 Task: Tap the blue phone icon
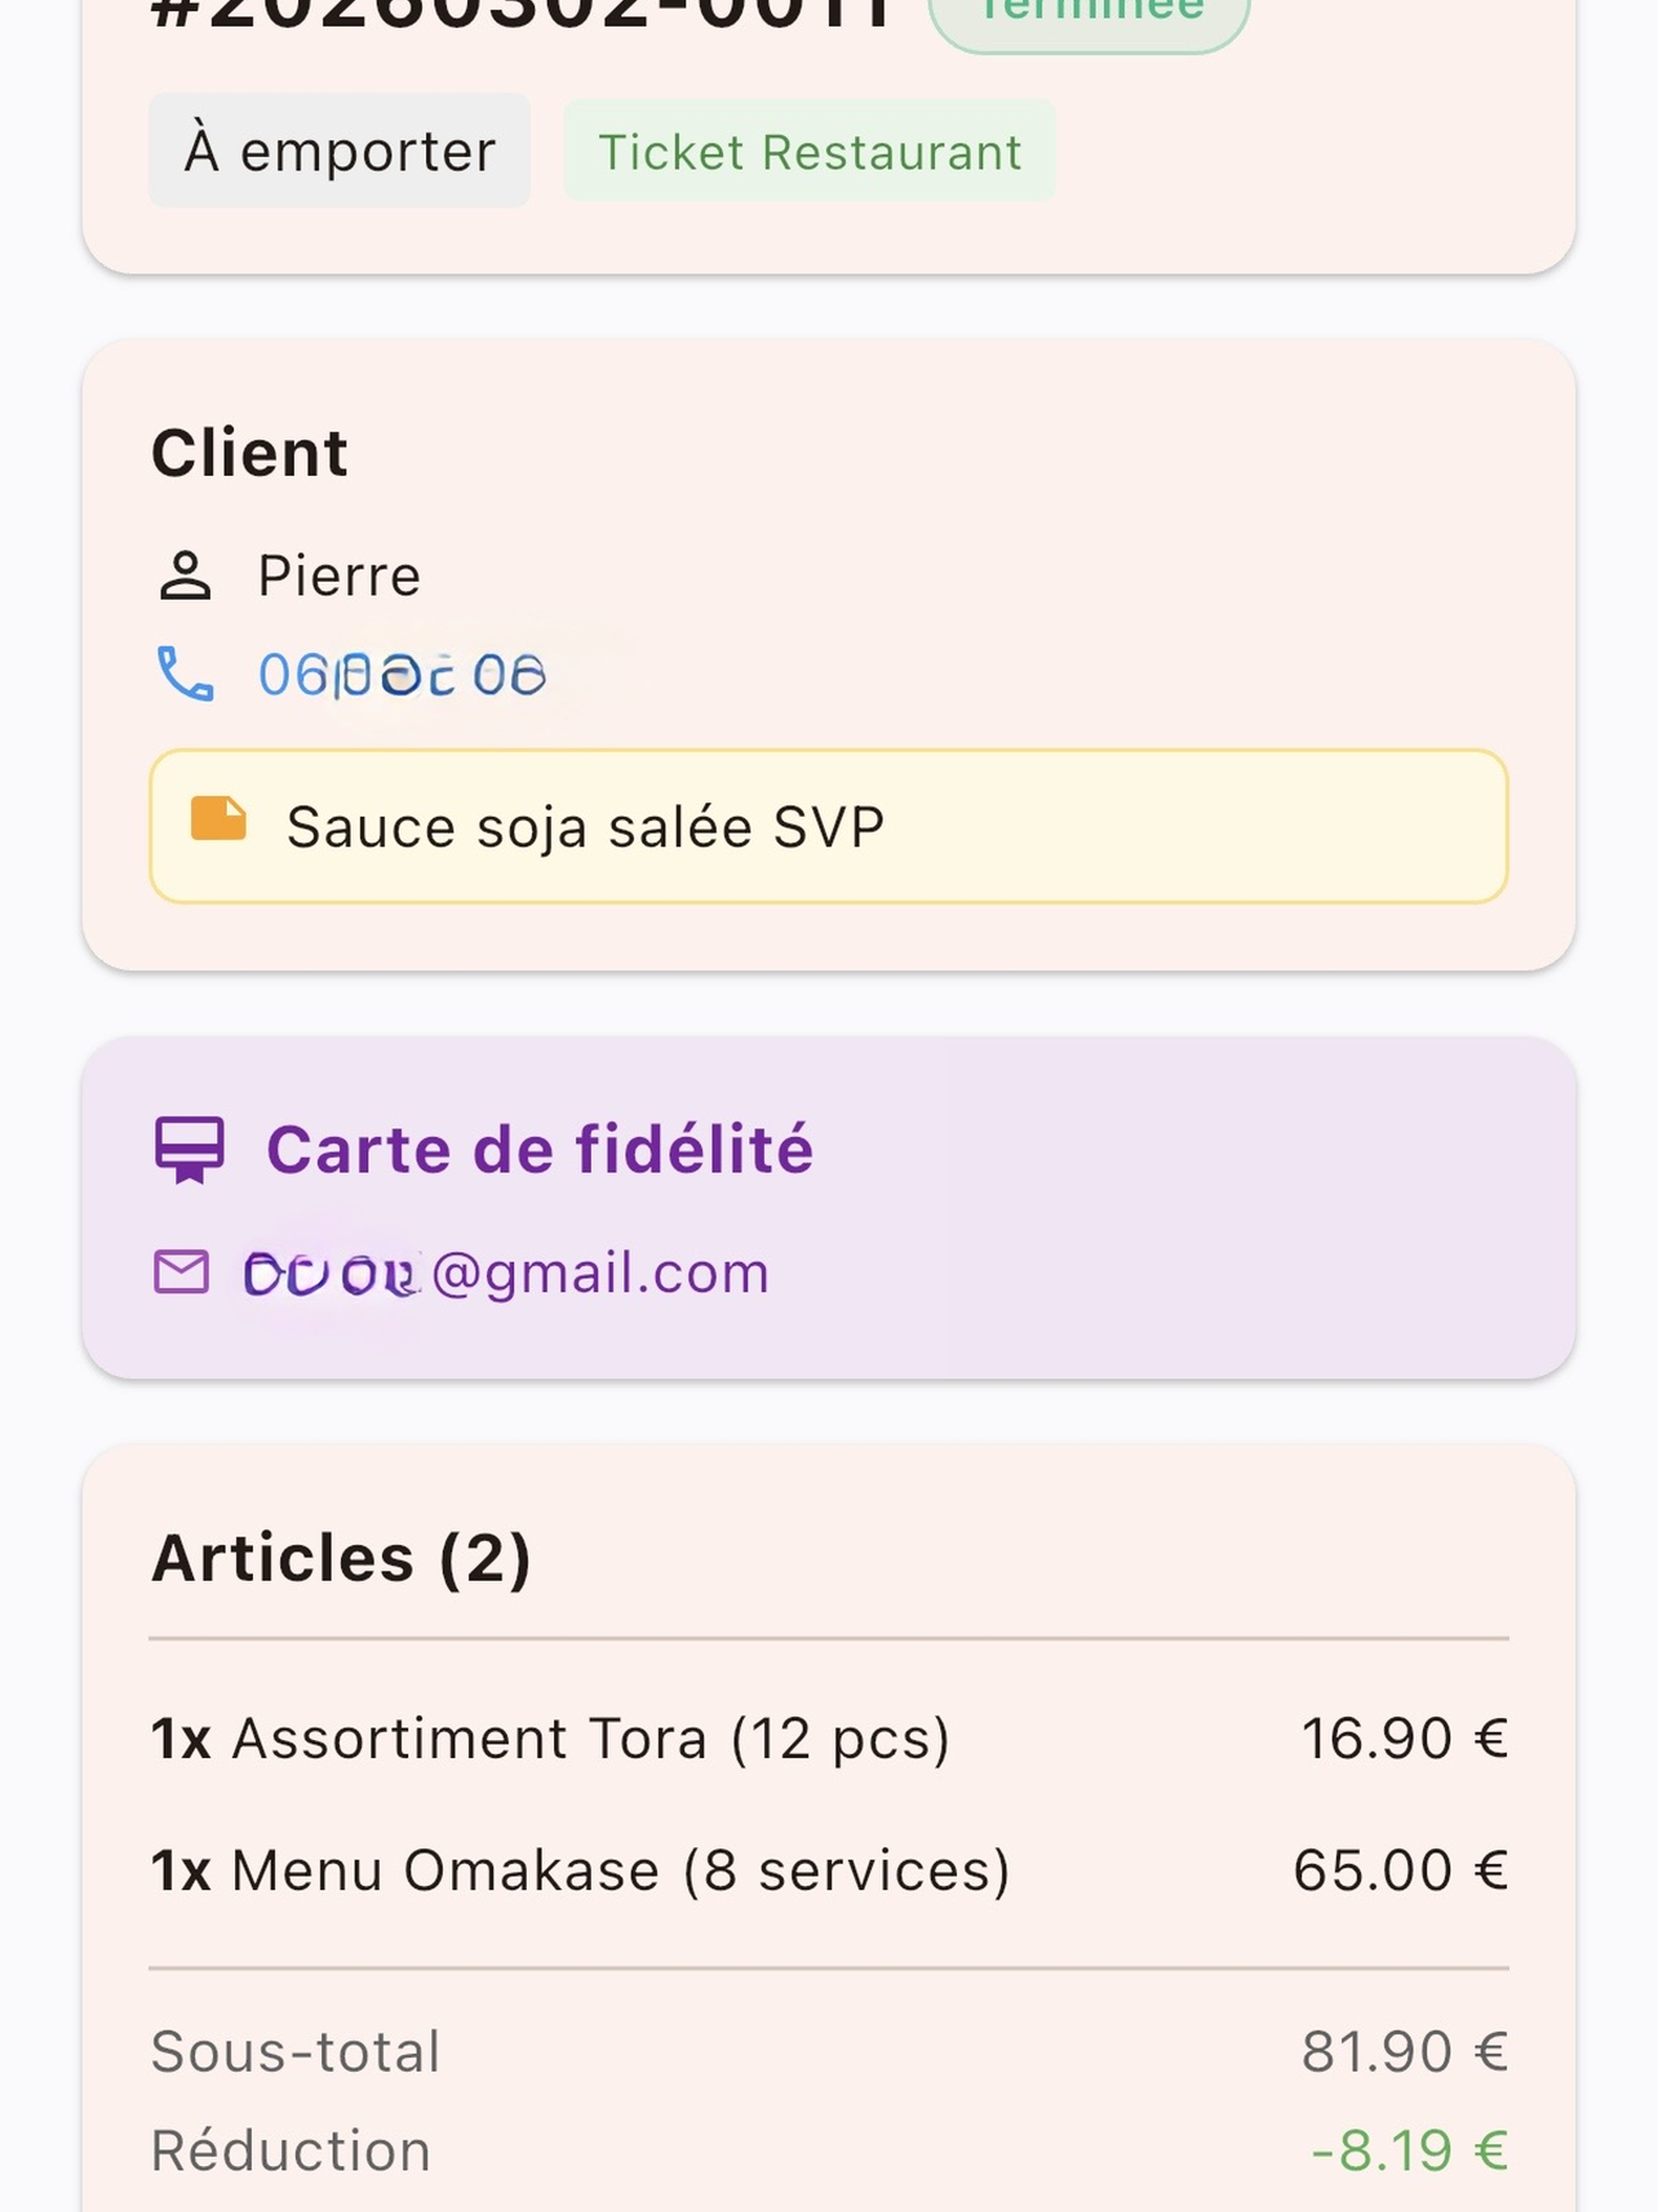coord(185,674)
